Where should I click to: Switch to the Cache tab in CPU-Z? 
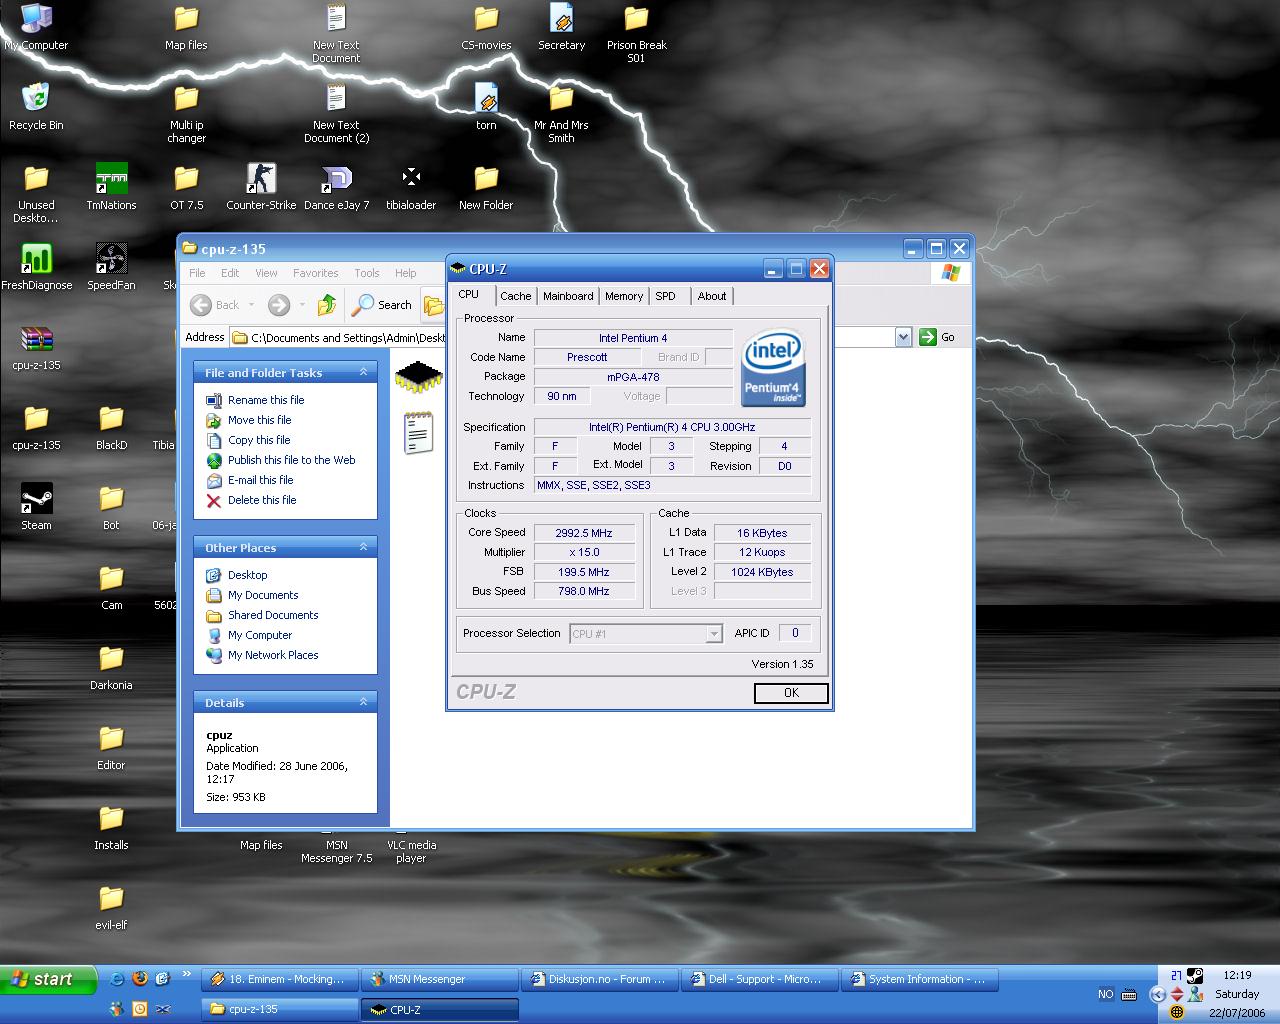coord(515,296)
